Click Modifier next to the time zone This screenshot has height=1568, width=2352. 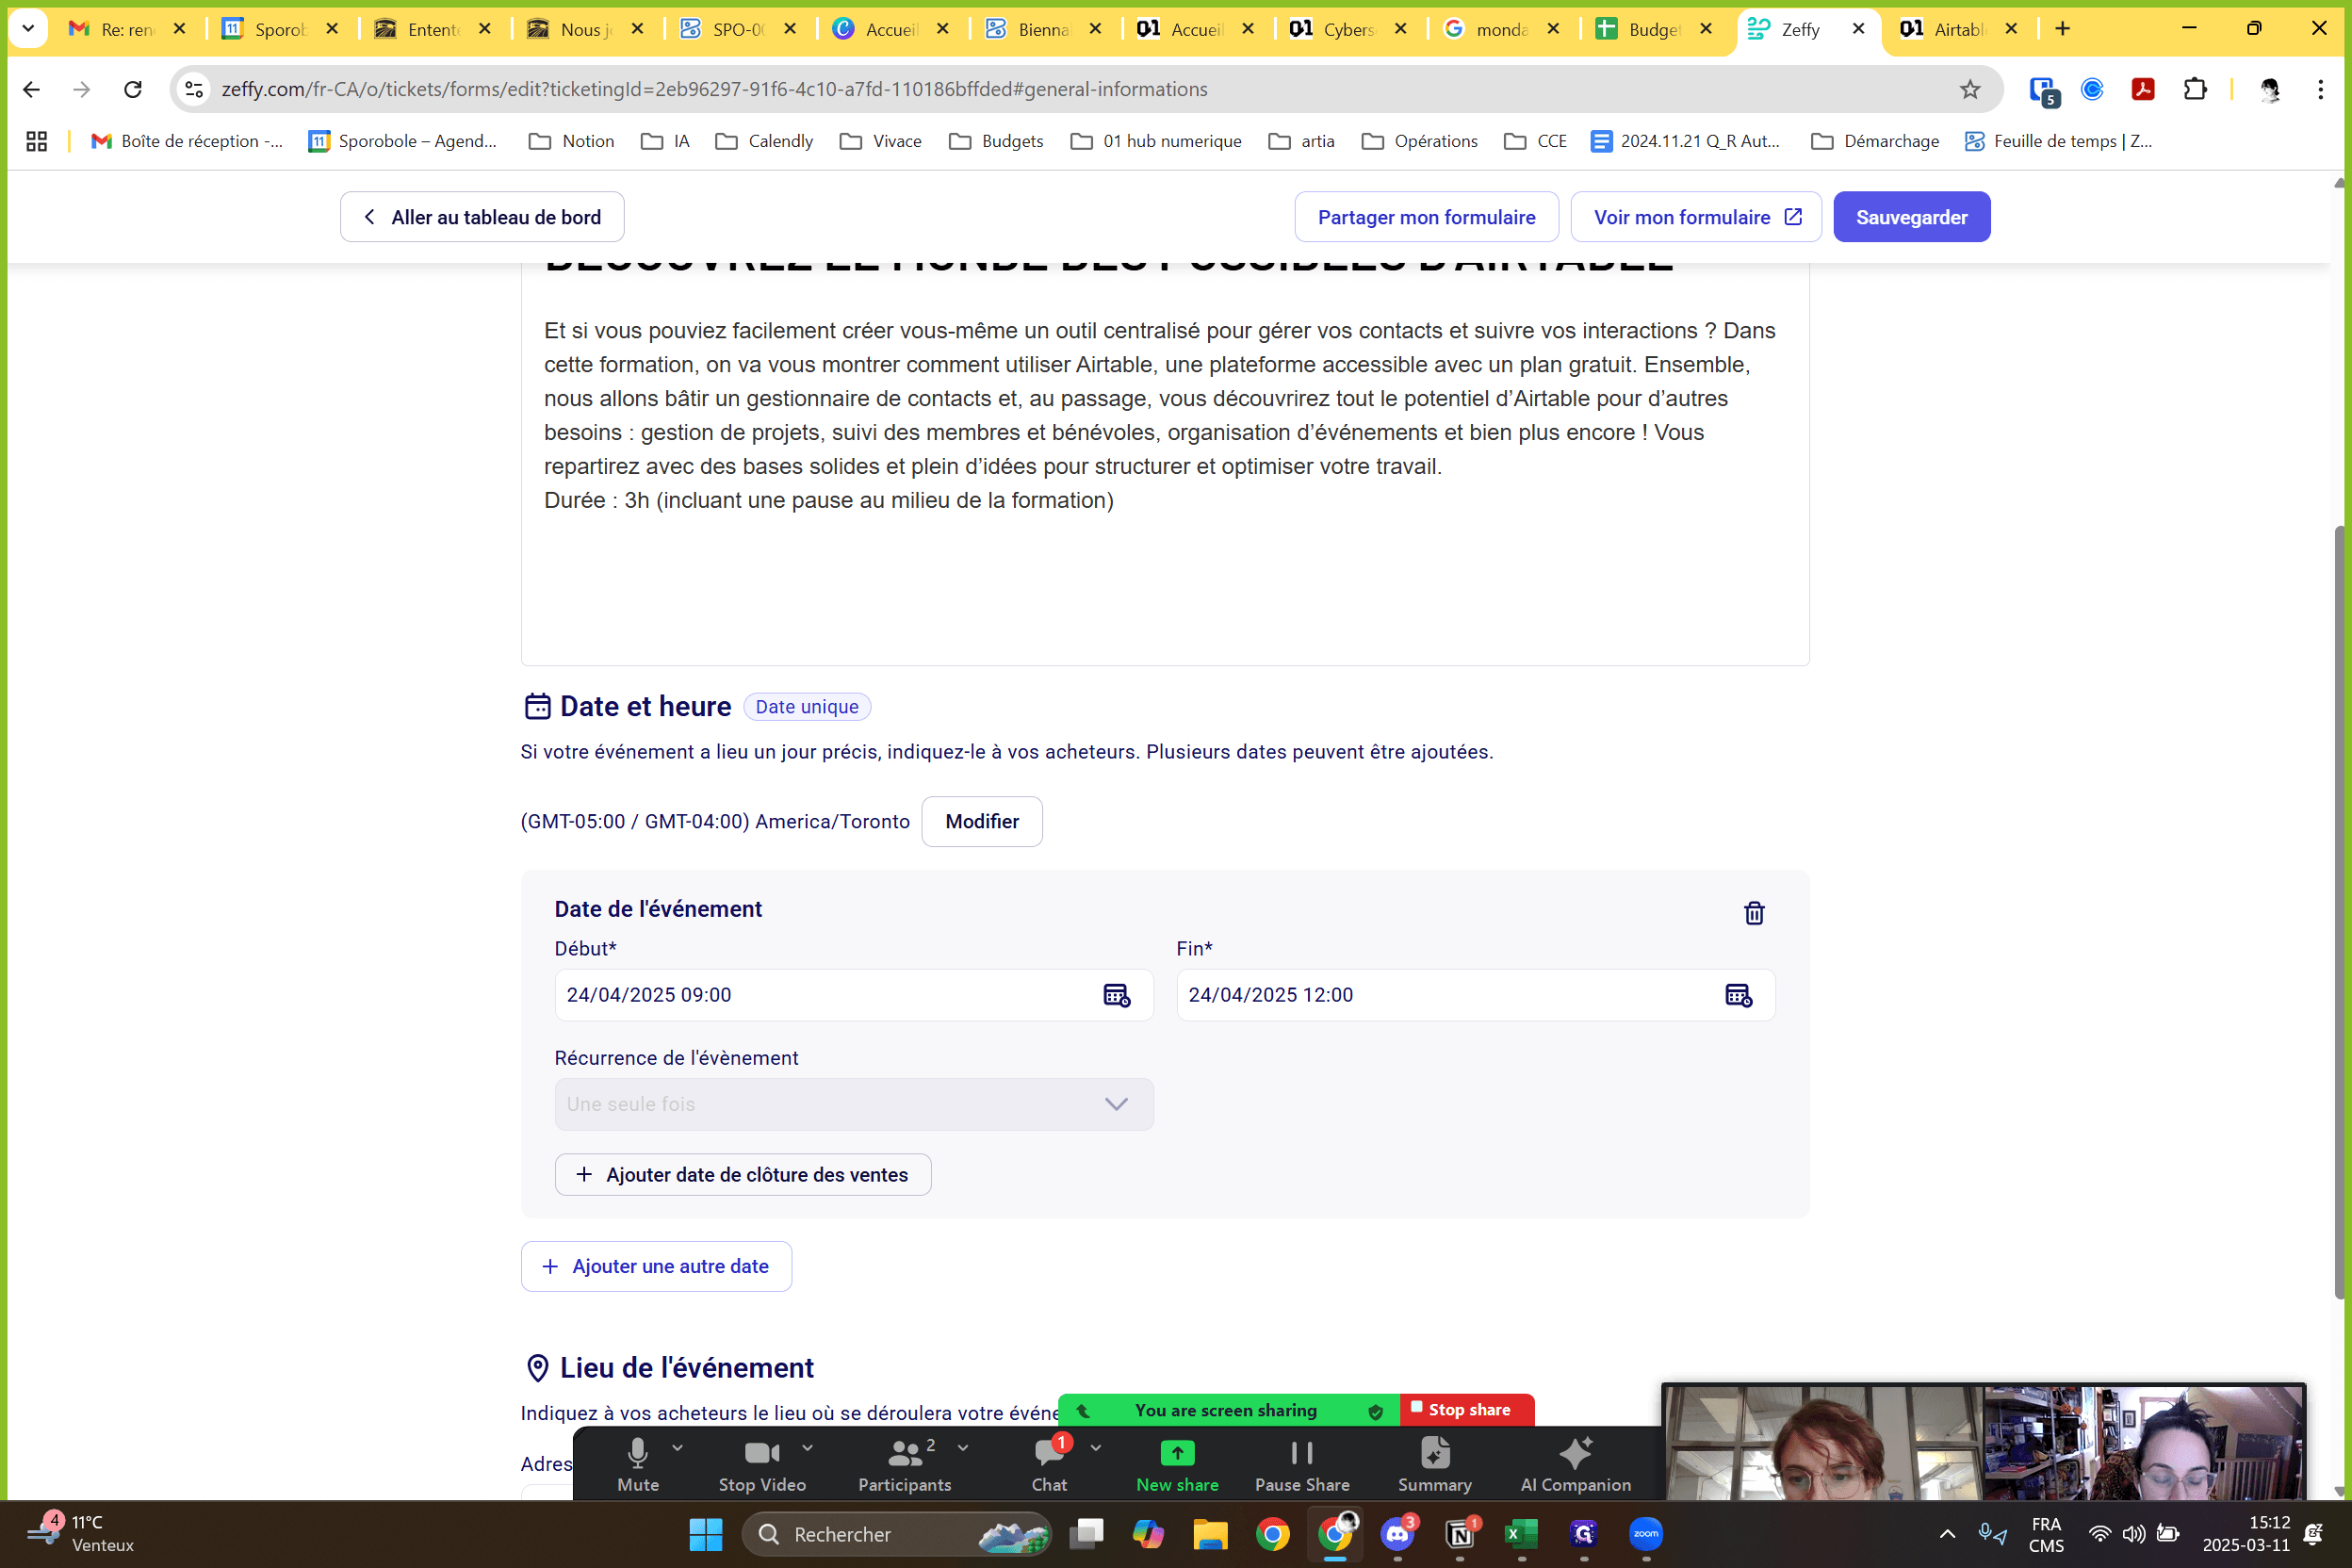[982, 821]
